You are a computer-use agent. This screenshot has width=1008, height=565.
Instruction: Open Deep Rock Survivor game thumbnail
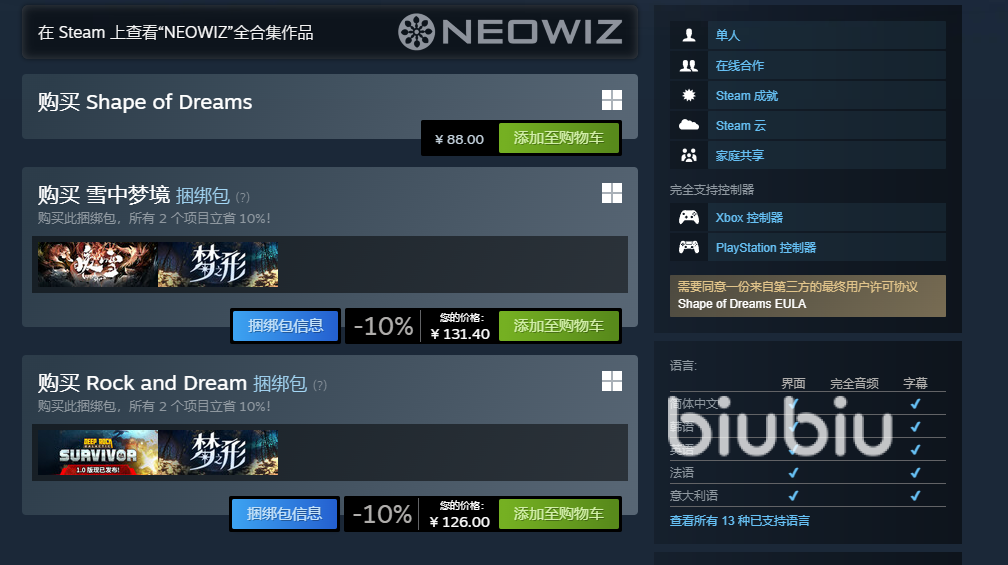98,453
